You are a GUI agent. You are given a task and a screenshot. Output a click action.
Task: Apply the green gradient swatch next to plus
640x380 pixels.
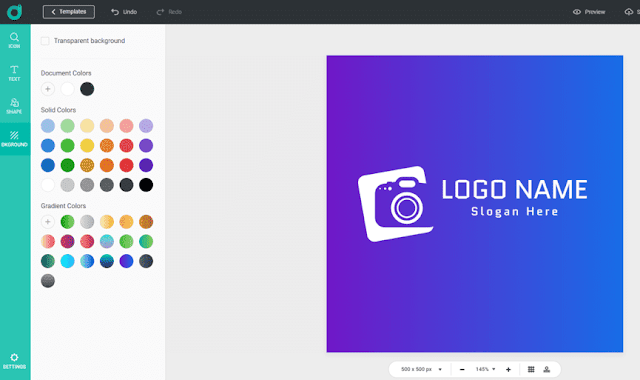(67, 222)
